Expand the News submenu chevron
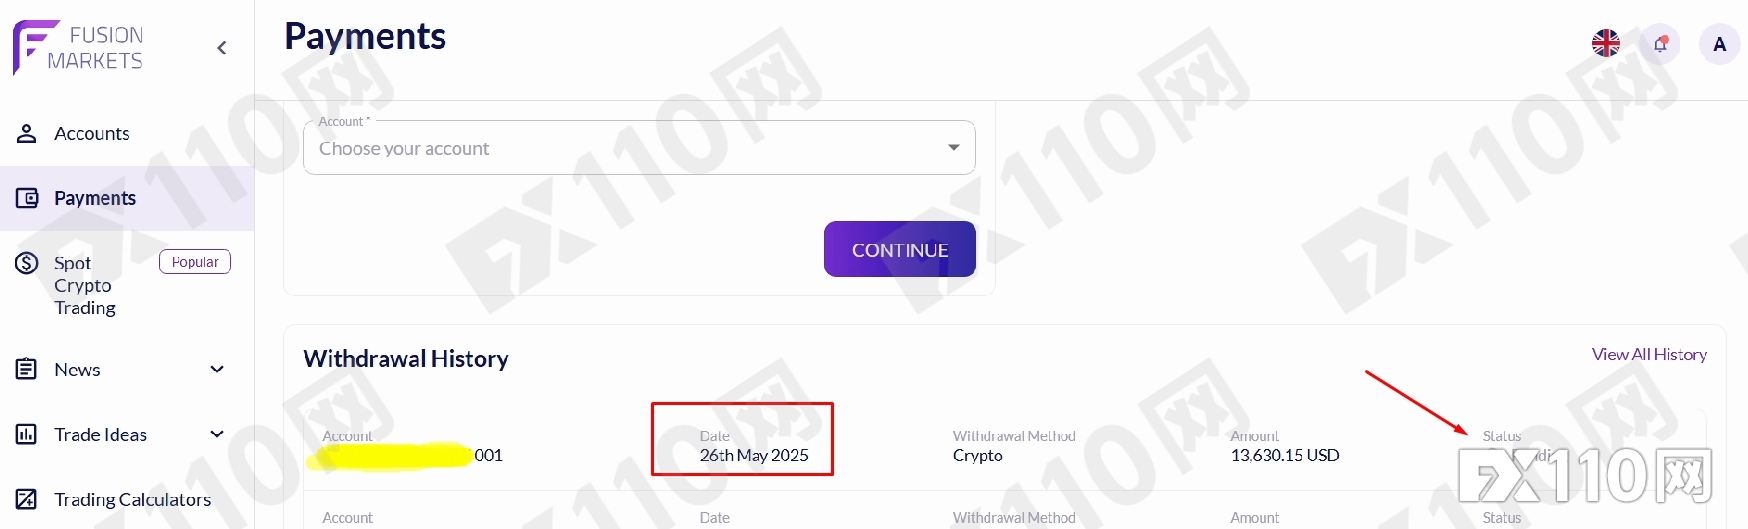Viewport: 1748px width, 529px height. [x=217, y=369]
